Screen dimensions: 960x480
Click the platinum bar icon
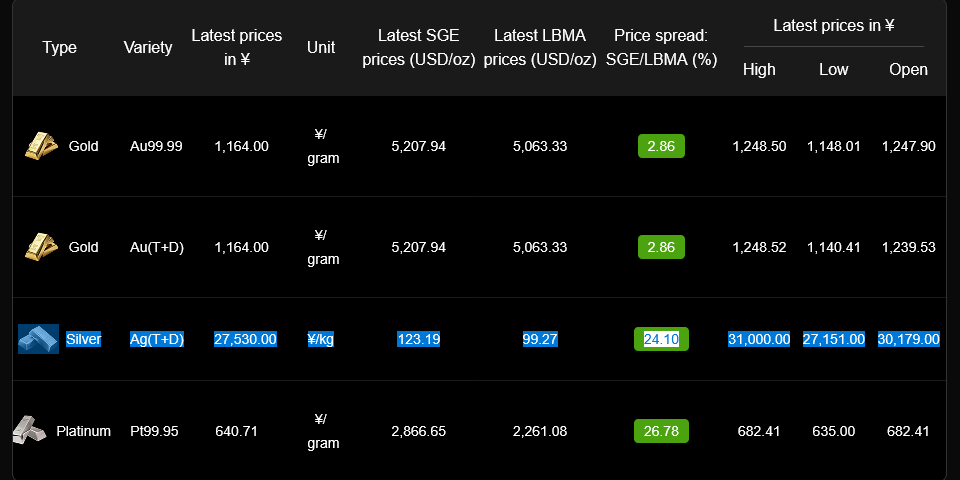[29, 431]
